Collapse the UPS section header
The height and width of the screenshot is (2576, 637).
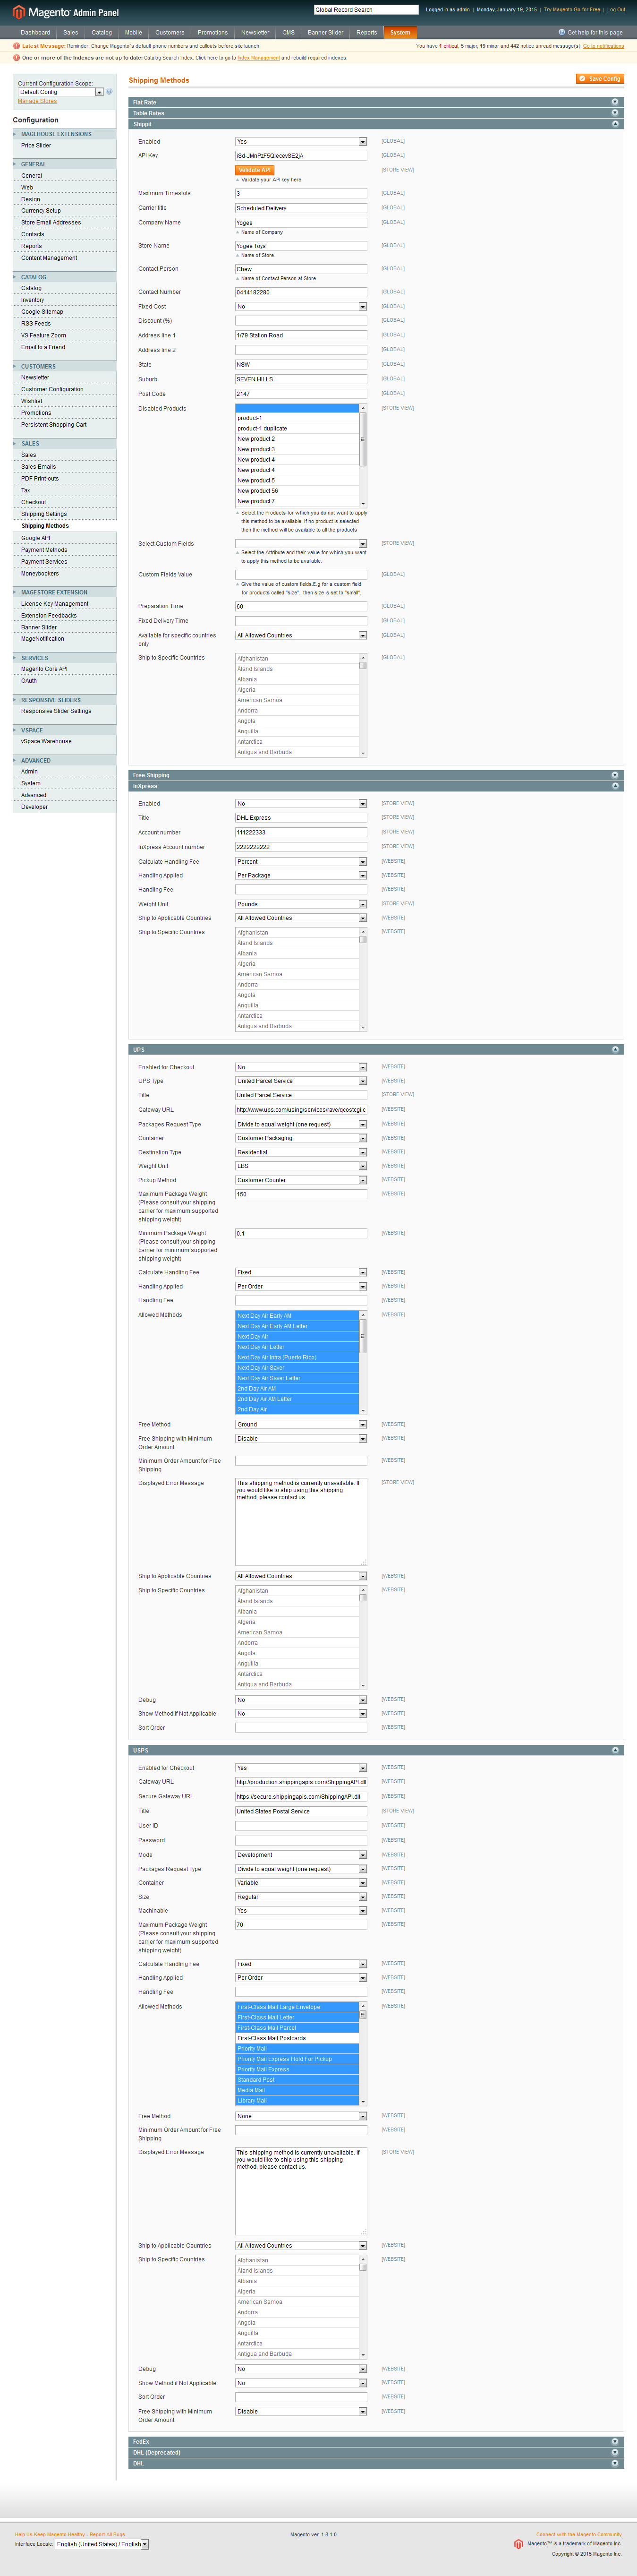pyautogui.click(x=376, y=1050)
